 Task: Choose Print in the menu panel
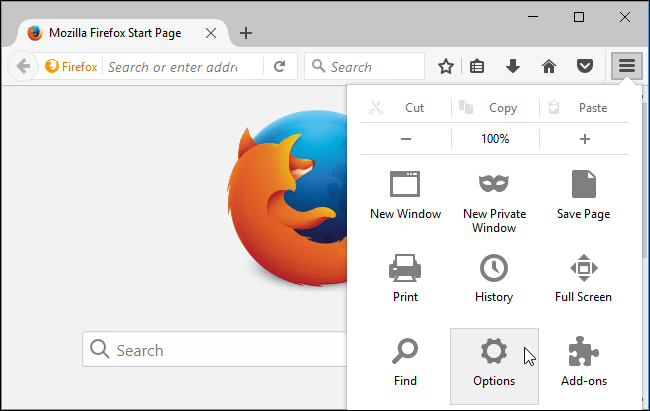pyautogui.click(x=405, y=277)
